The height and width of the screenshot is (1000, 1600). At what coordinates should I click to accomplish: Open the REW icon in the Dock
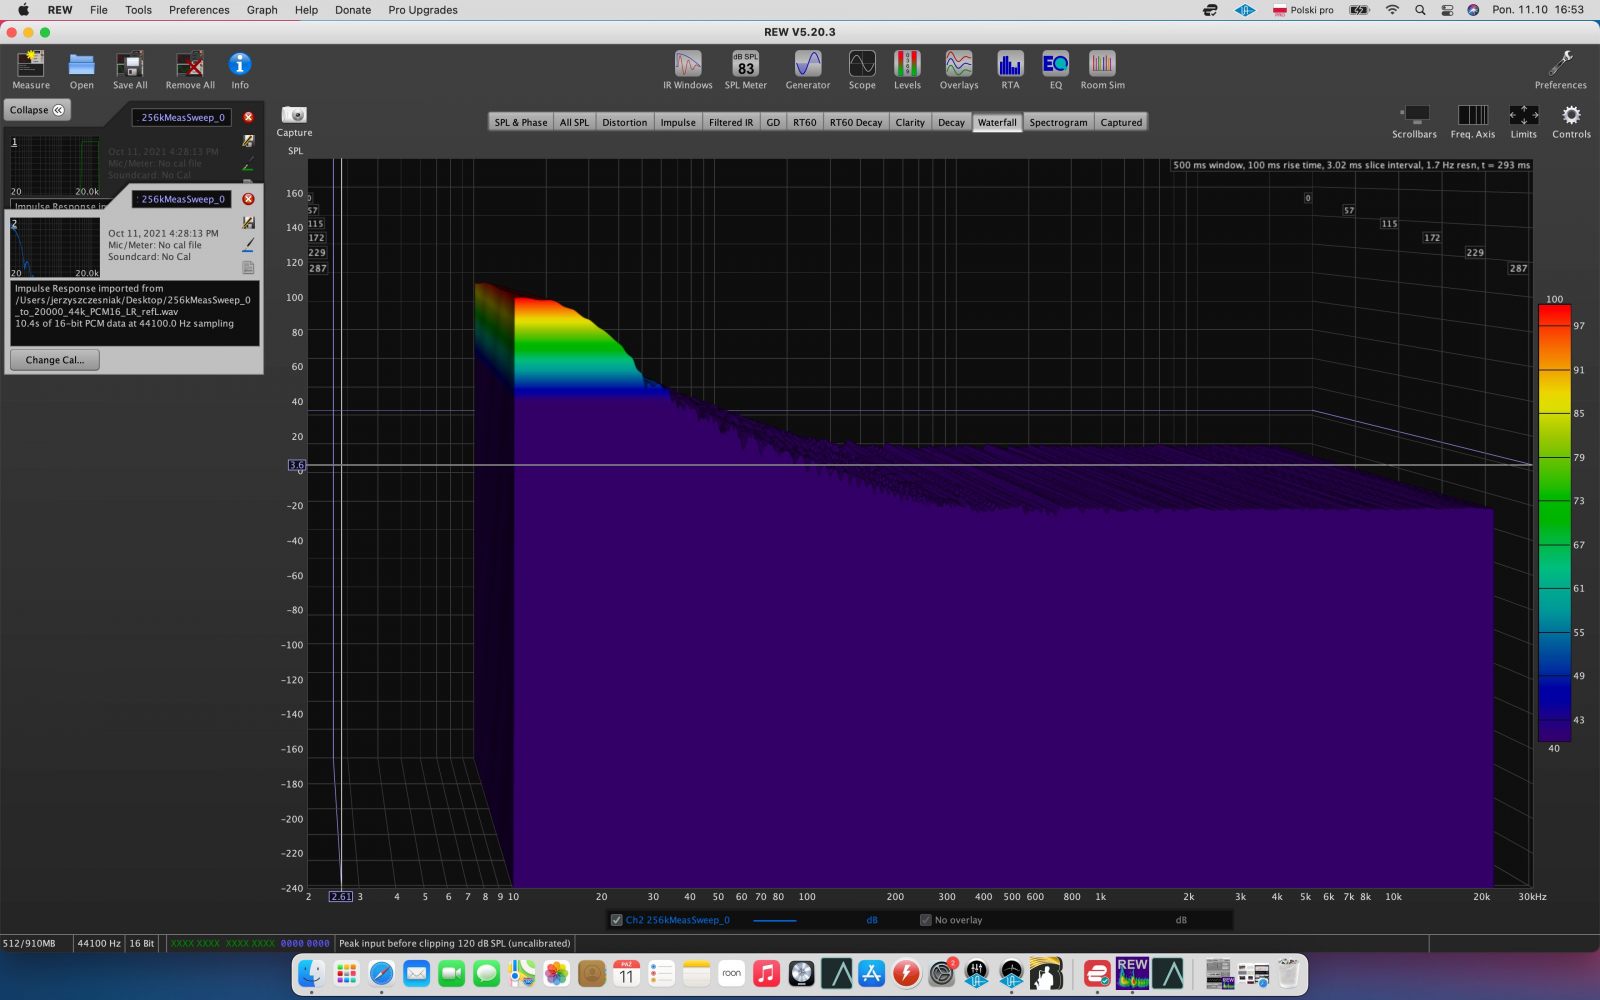click(x=1132, y=972)
